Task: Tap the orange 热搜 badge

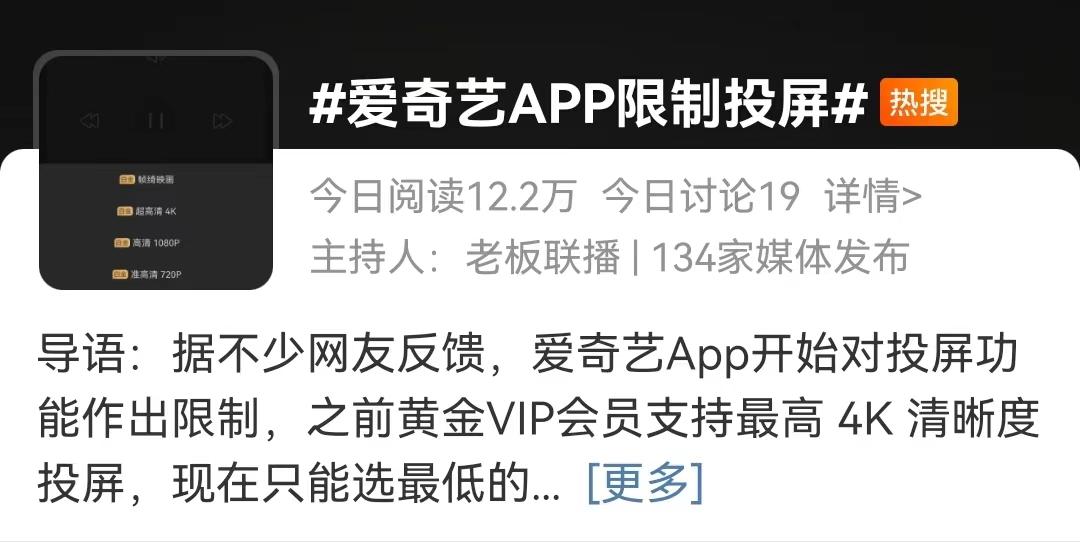Action: [918, 102]
